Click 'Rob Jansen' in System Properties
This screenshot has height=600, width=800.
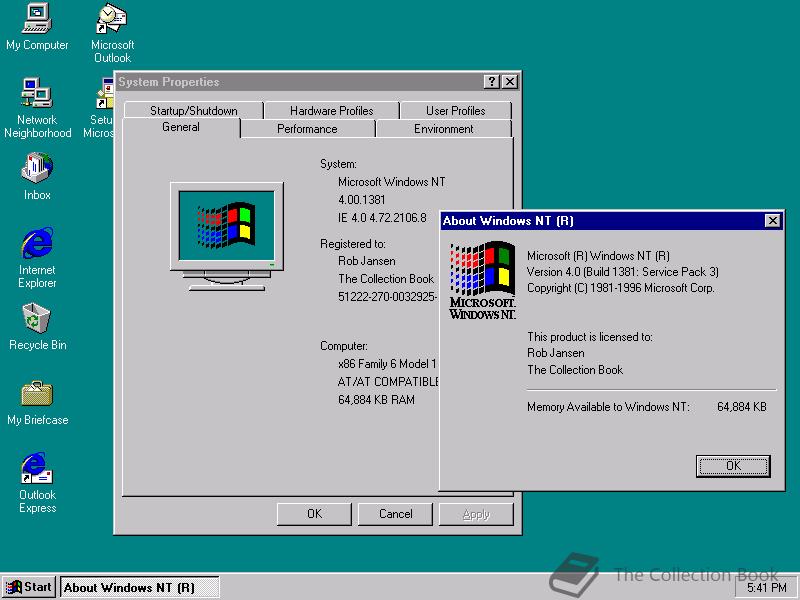366,261
